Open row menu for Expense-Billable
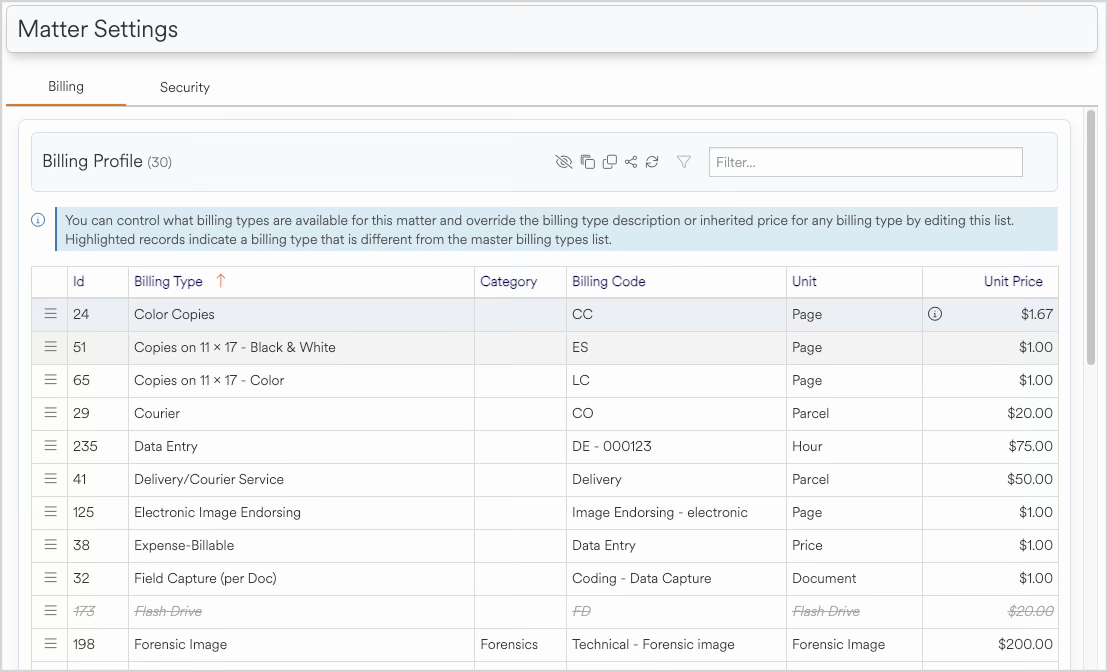This screenshot has width=1108, height=672. pyautogui.click(x=50, y=545)
